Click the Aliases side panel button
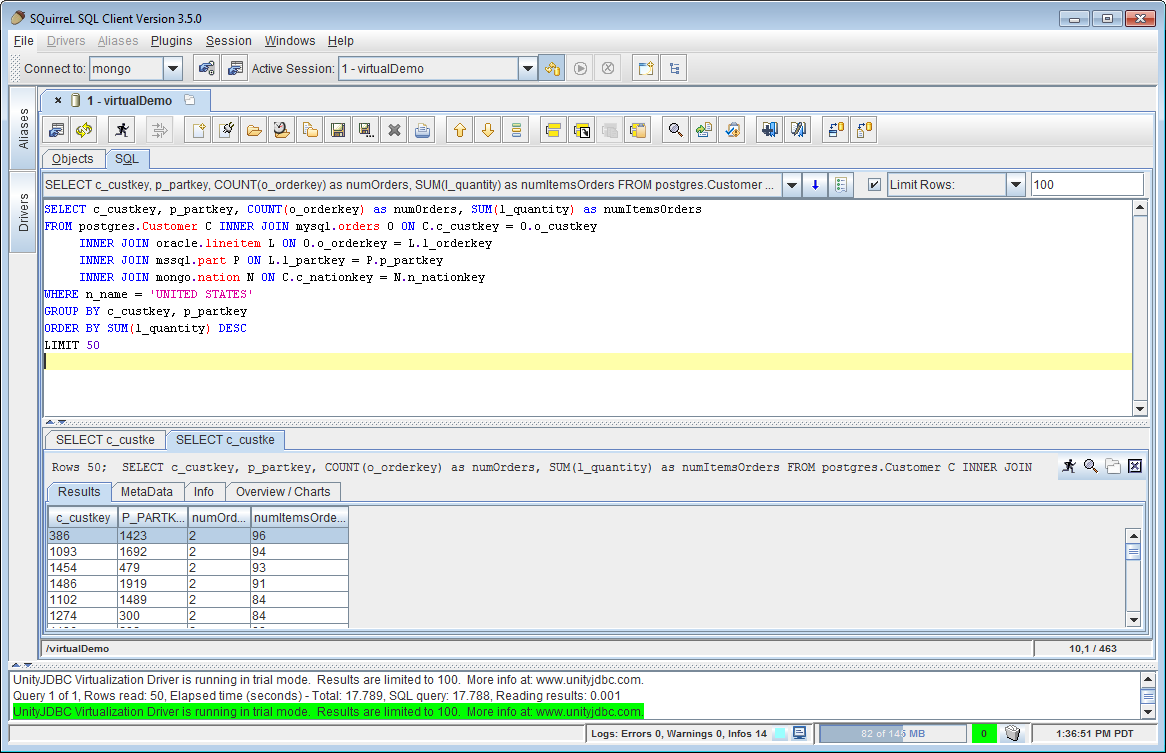The width and height of the screenshot is (1166, 753). click(x=24, y=128)
